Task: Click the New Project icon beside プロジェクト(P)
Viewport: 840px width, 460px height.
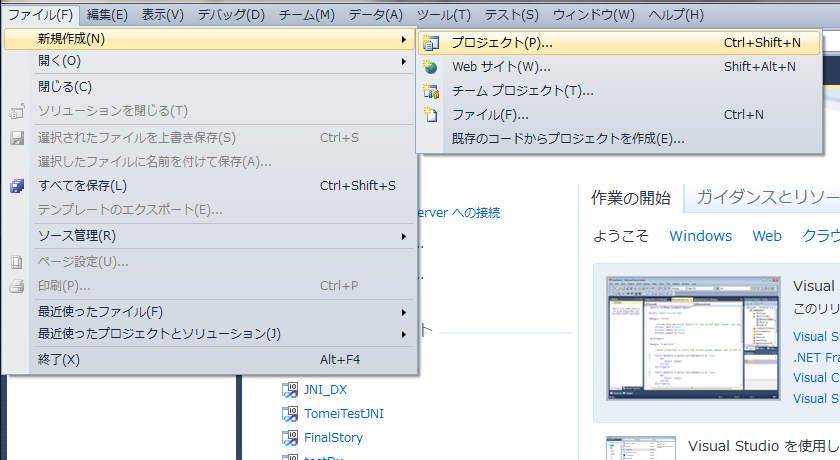Action: (x=430, y=43)
